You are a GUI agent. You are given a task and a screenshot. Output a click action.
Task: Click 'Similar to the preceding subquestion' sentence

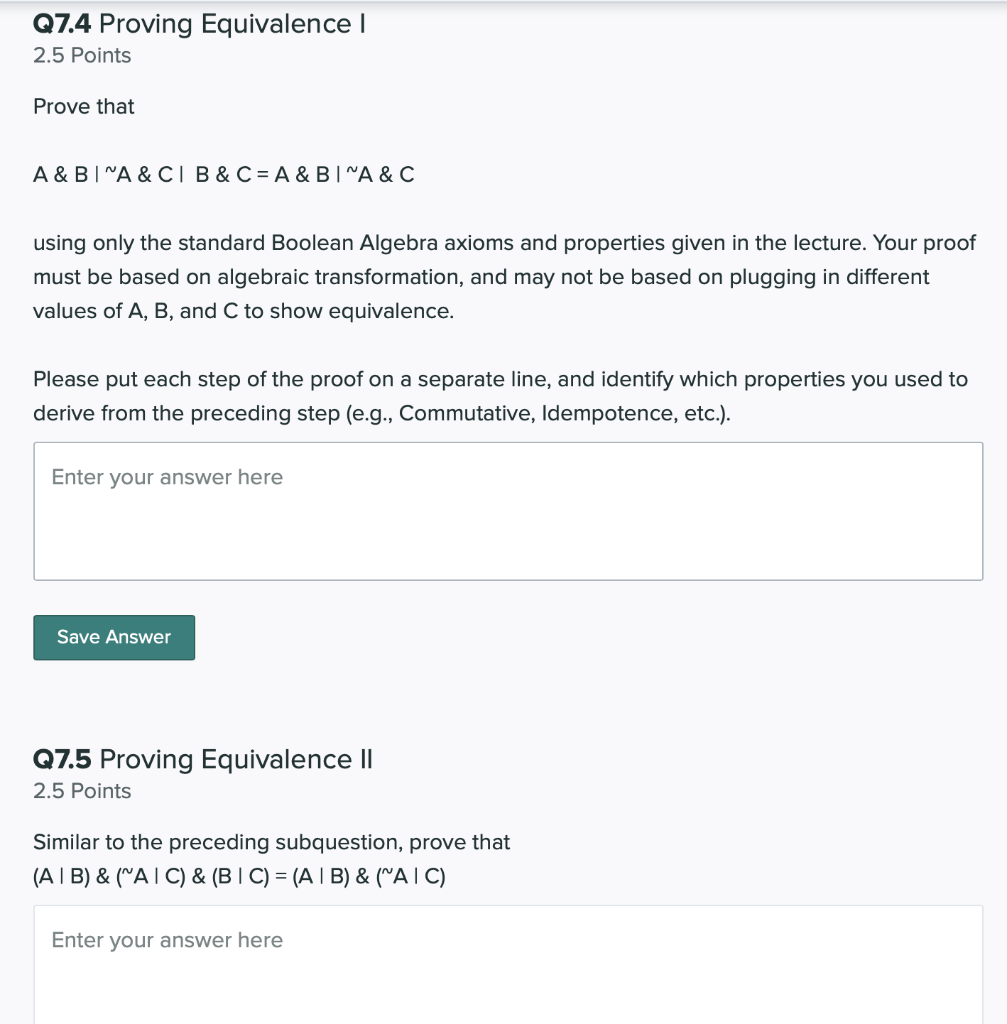[272, 842]
